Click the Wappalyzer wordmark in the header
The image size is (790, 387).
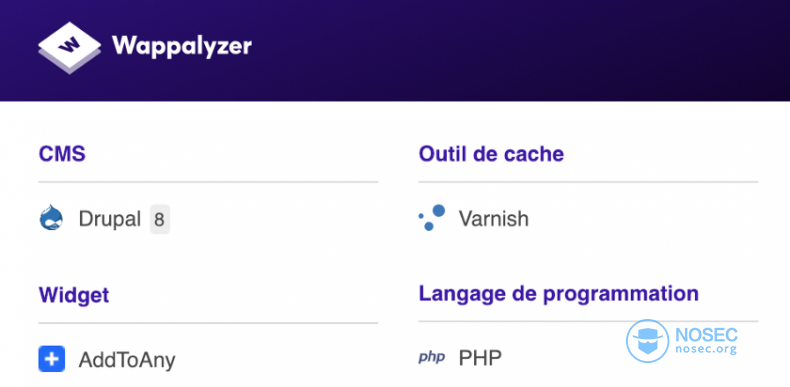[182, 47]
